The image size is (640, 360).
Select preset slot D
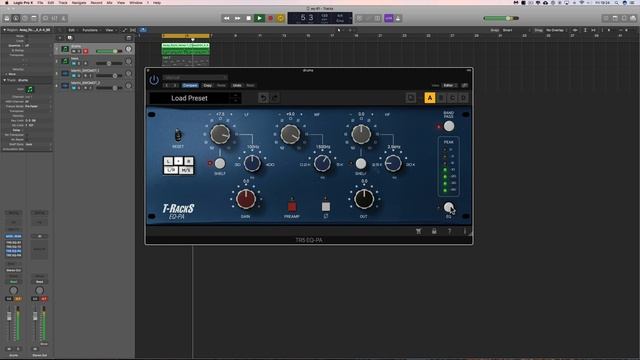click(463, 98)
